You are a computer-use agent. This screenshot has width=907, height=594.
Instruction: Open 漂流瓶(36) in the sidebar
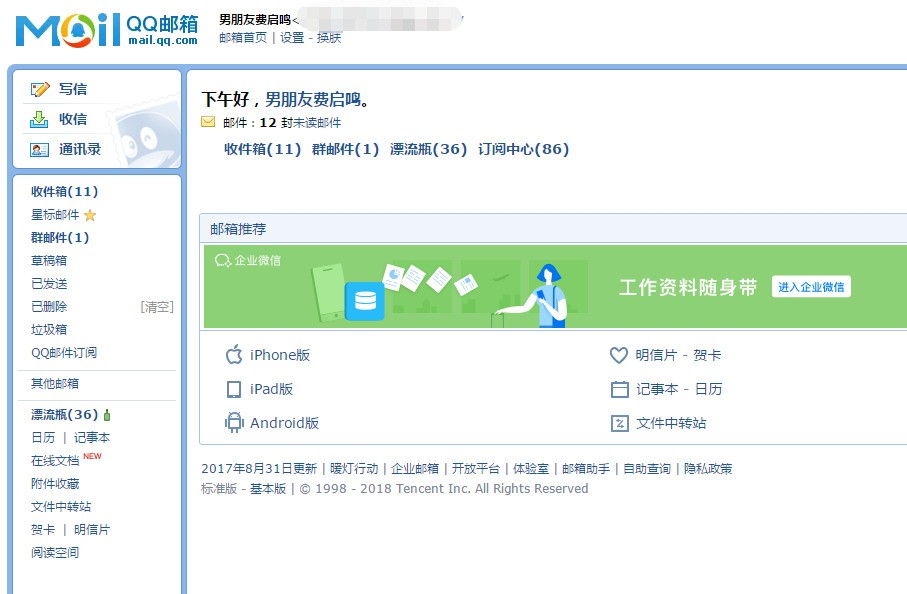(x=64, y=415)
